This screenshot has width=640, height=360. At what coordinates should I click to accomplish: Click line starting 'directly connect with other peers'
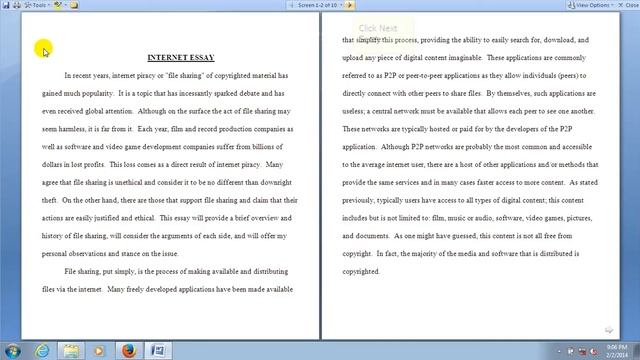pyautogui.click(x=469, y=93)
